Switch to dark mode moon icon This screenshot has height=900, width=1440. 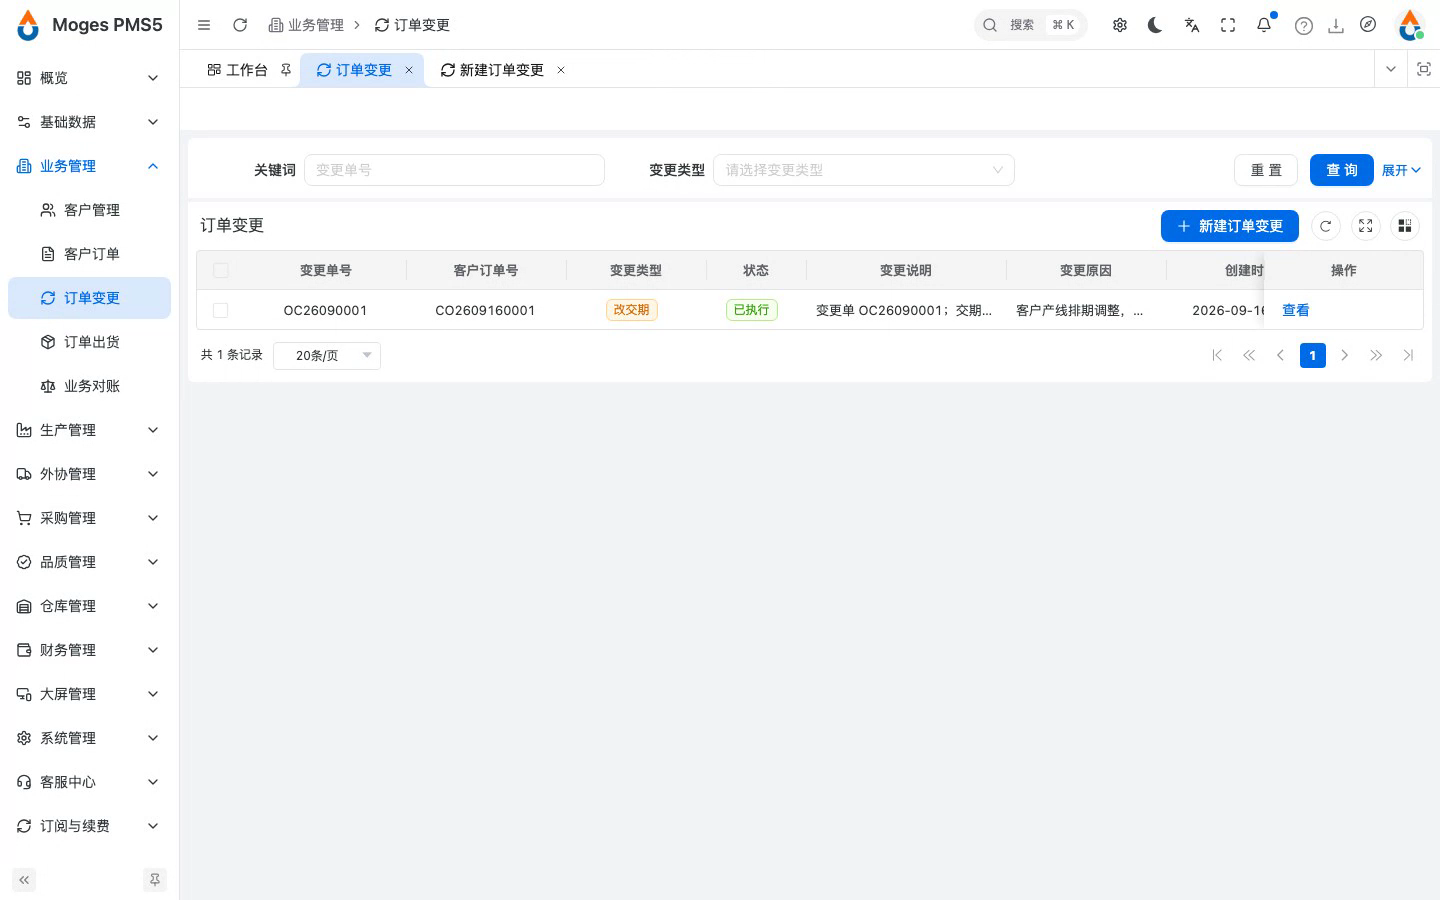pos(1156,25)
